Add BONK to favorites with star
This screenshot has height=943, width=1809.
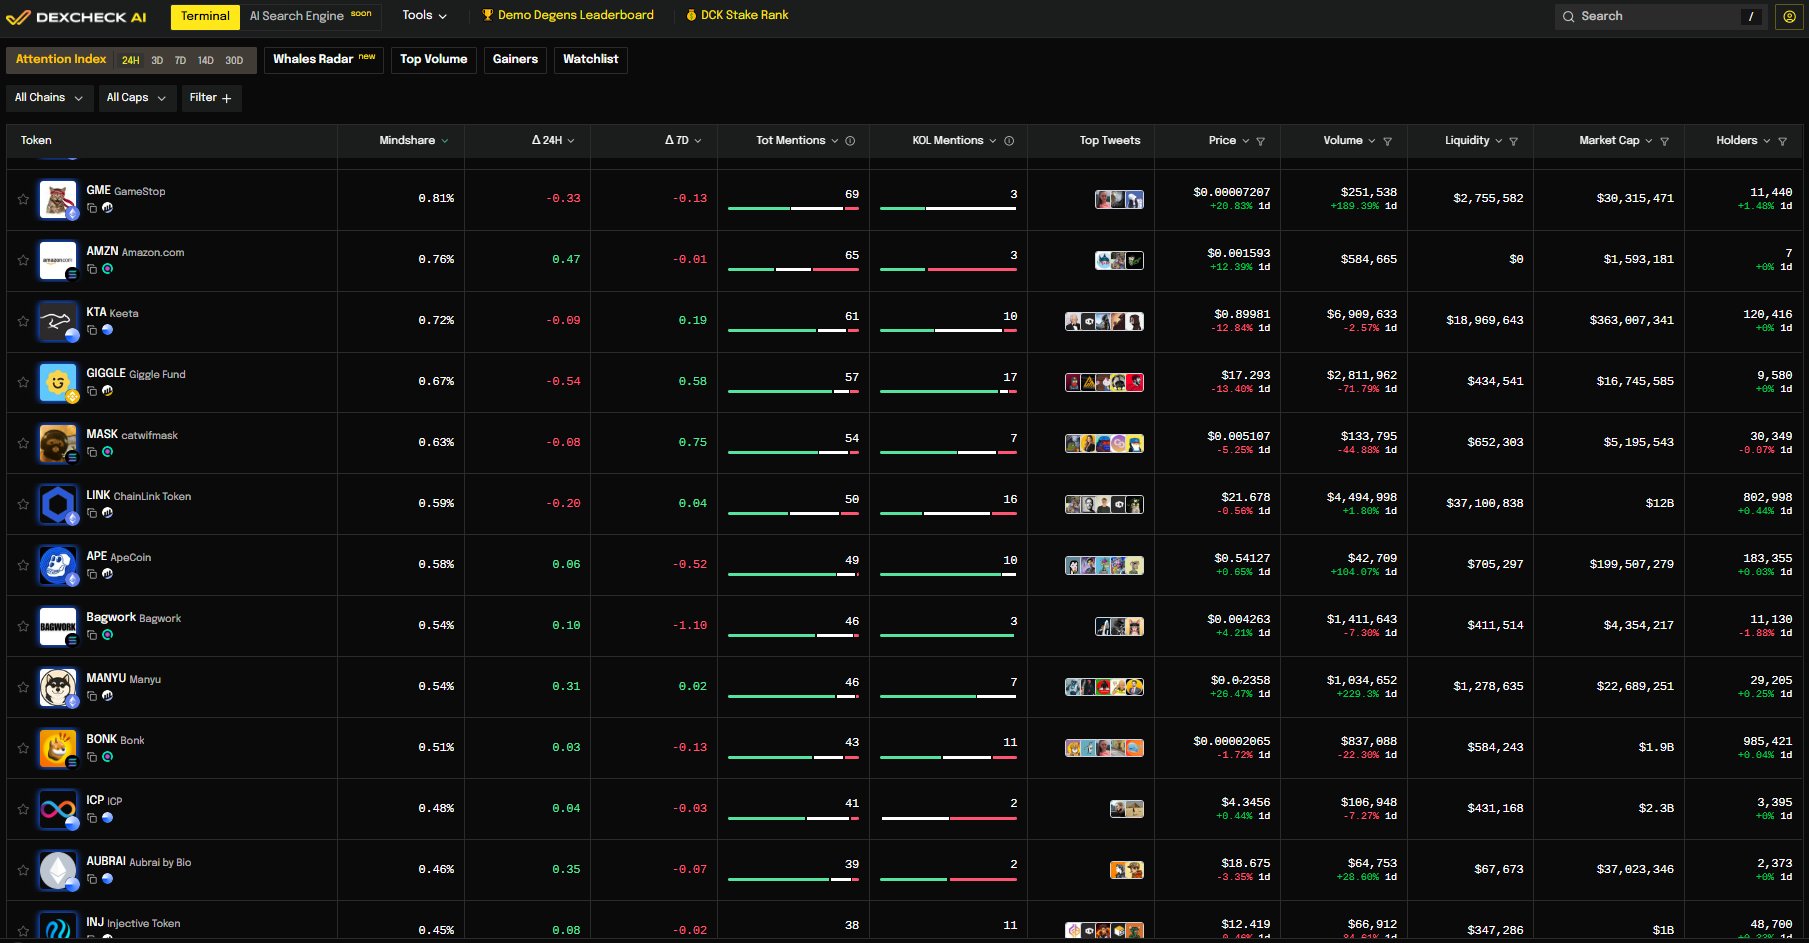23,748
